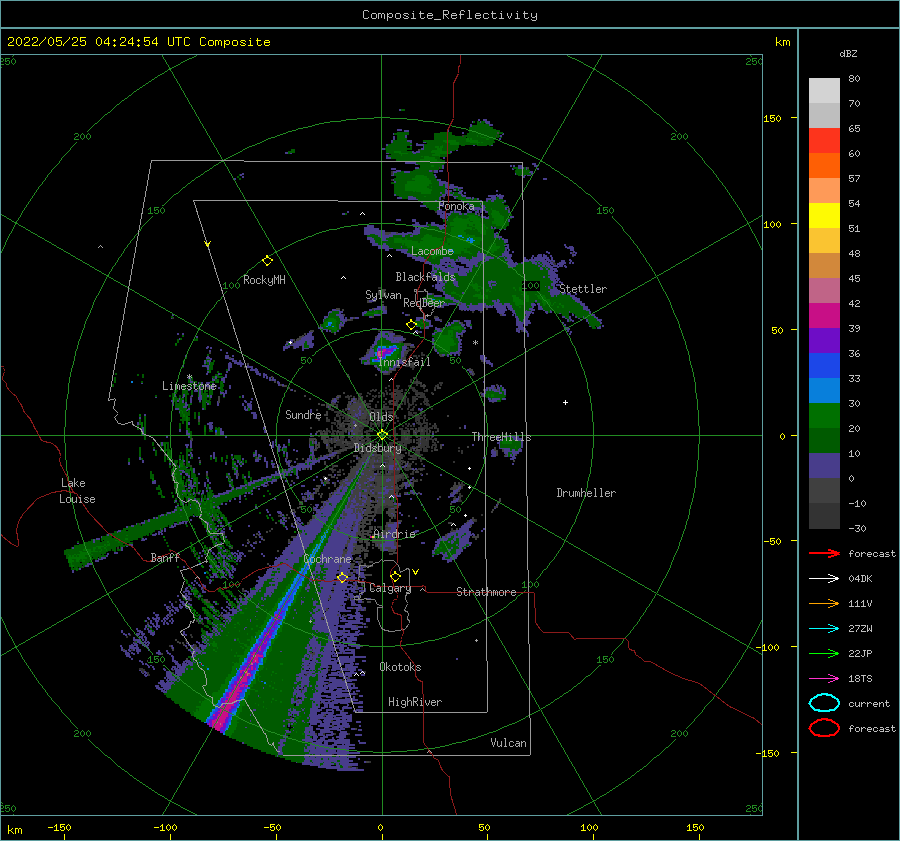Click the ThreeHills label
The height and width of the screenshot is (841, 900).
pos(501,437)
